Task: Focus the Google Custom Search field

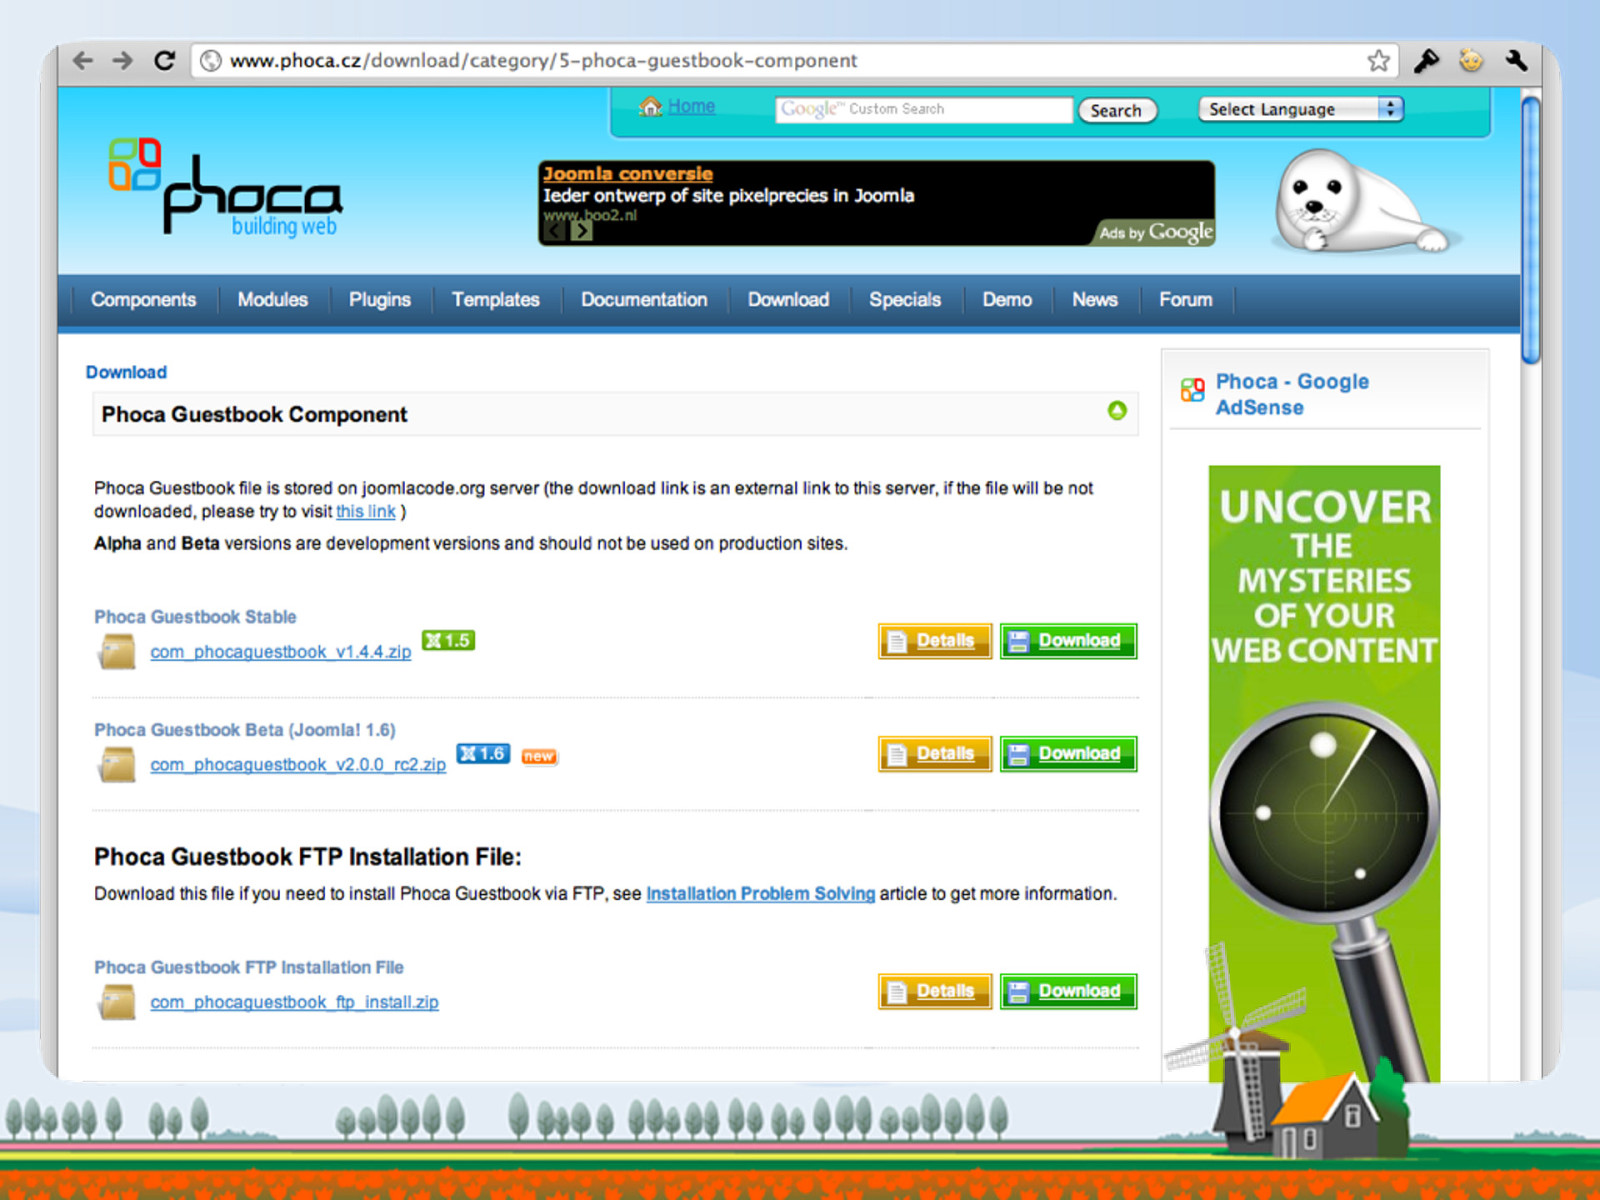Action: tap(923, 109)
